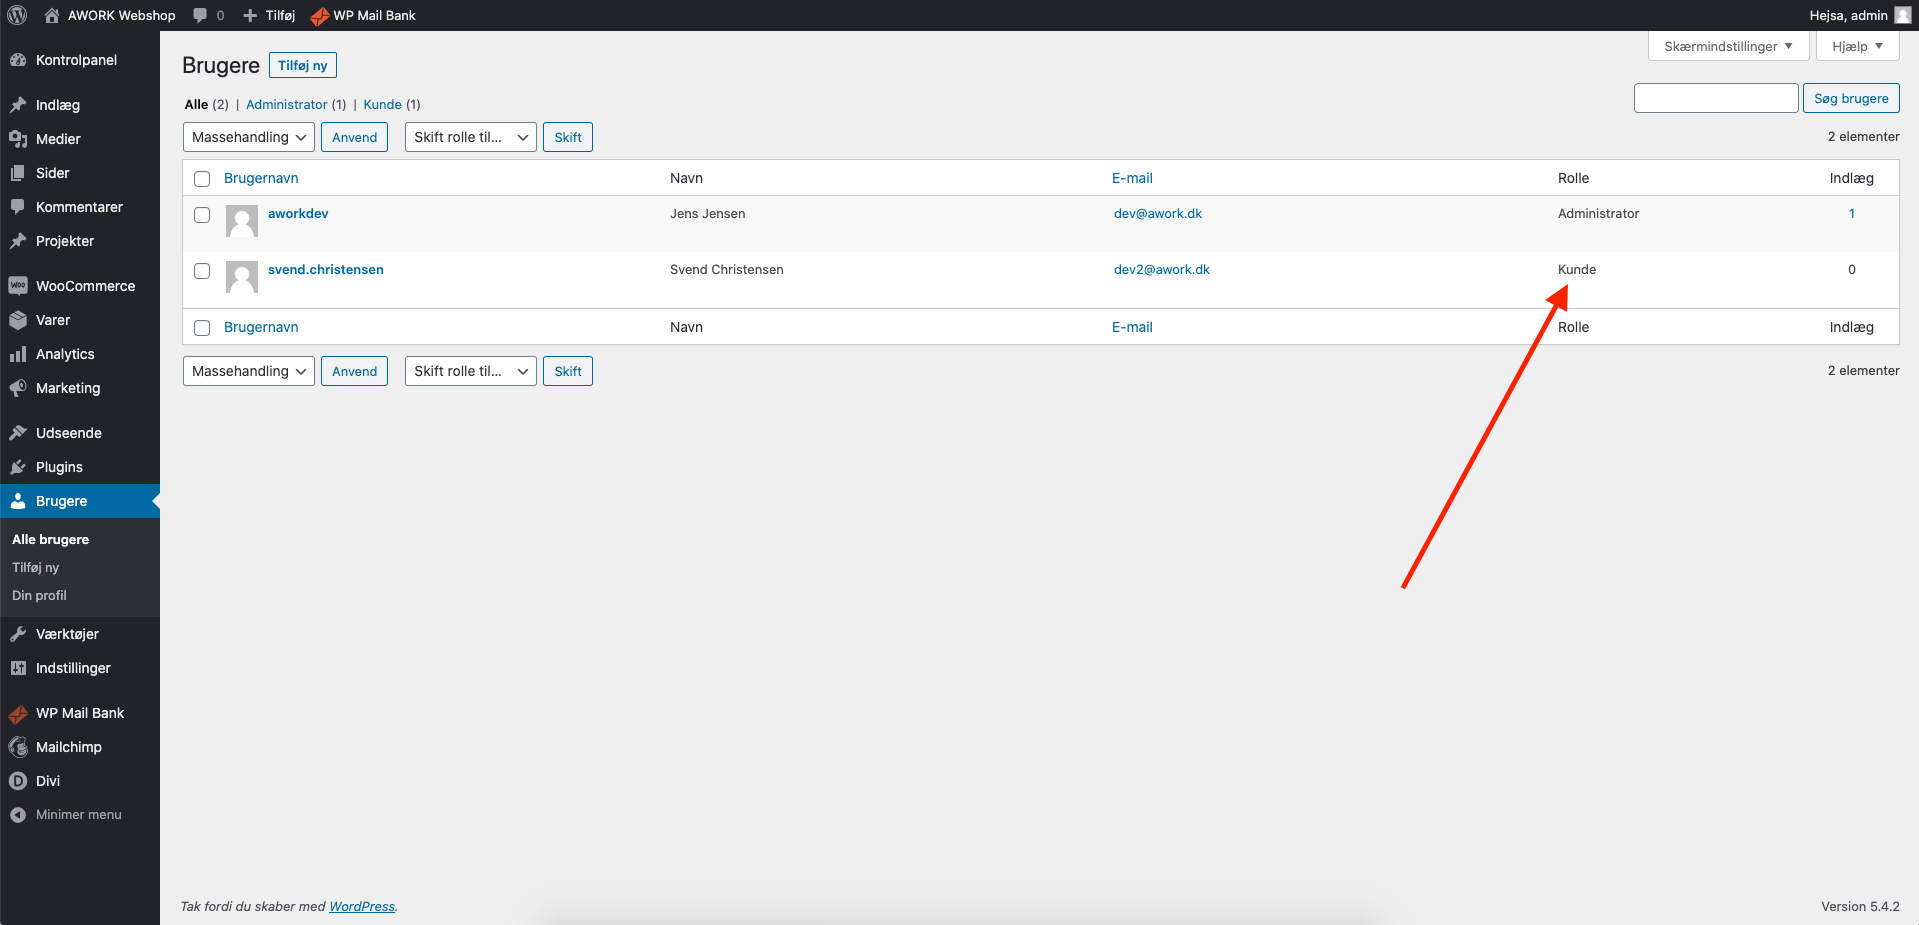Click the Tilføj ny button beside Brugere heading
This screenshot has width=1919, height=925.
pyautogui.click(x=303, y=65)
